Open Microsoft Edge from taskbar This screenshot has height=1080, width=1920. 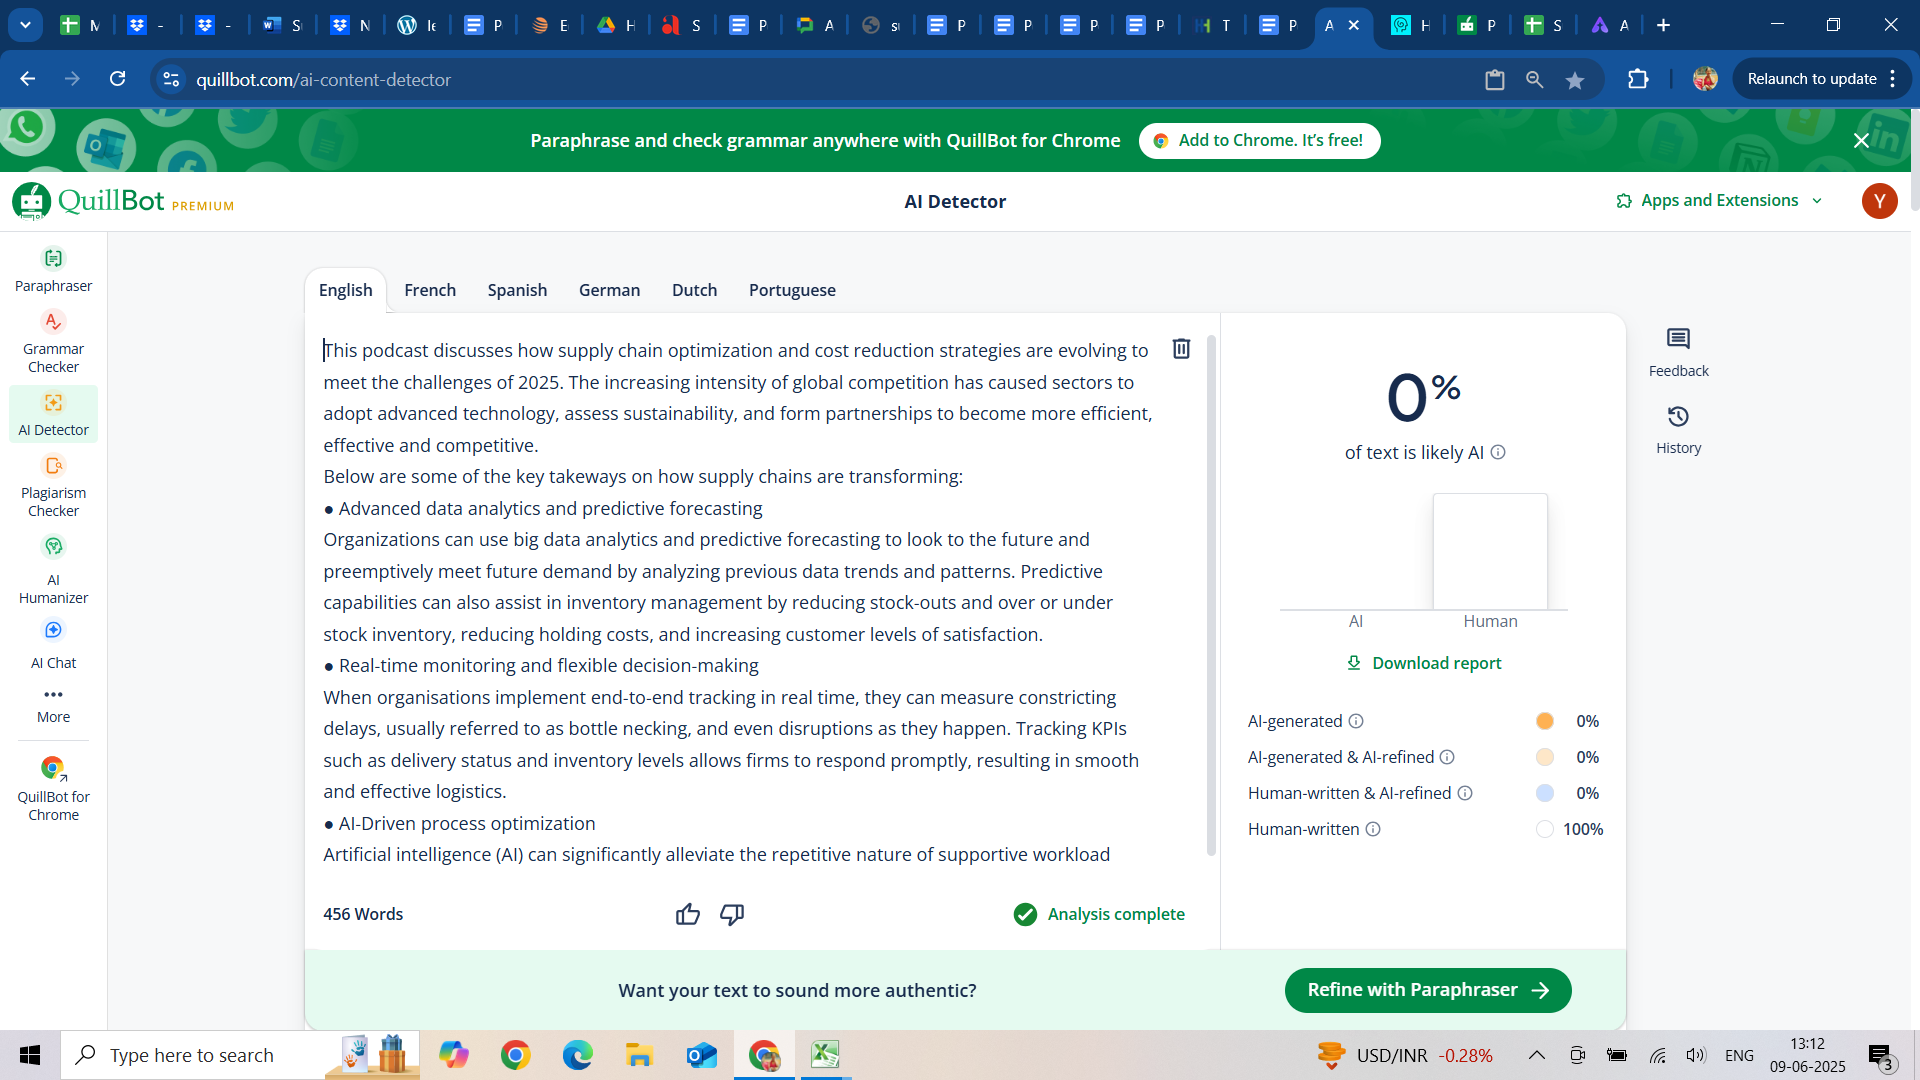pyautogui.click(x=577, y=1055)
